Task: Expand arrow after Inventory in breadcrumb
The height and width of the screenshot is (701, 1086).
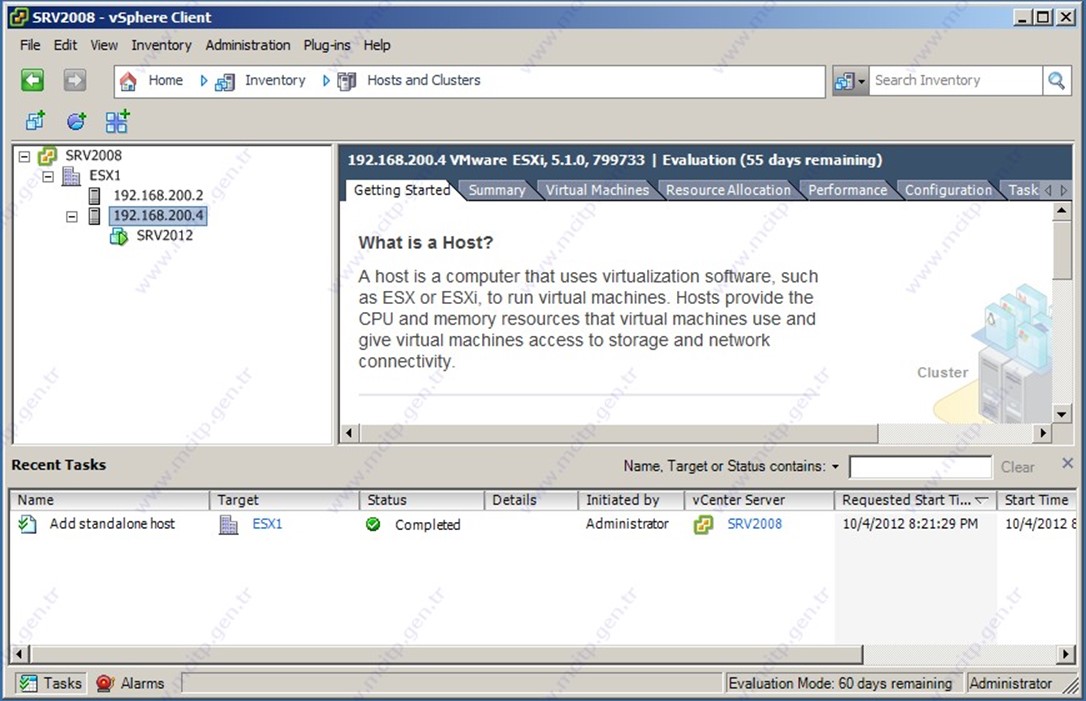Action: click(326, 81)
